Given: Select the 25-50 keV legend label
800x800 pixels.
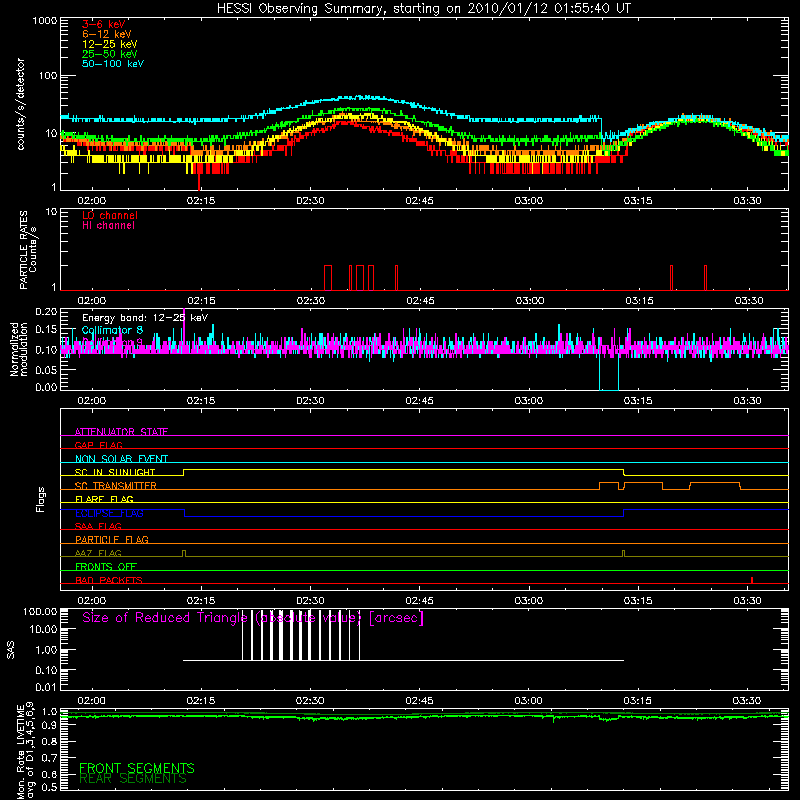Looking at the screenshot, I should 110,54.
